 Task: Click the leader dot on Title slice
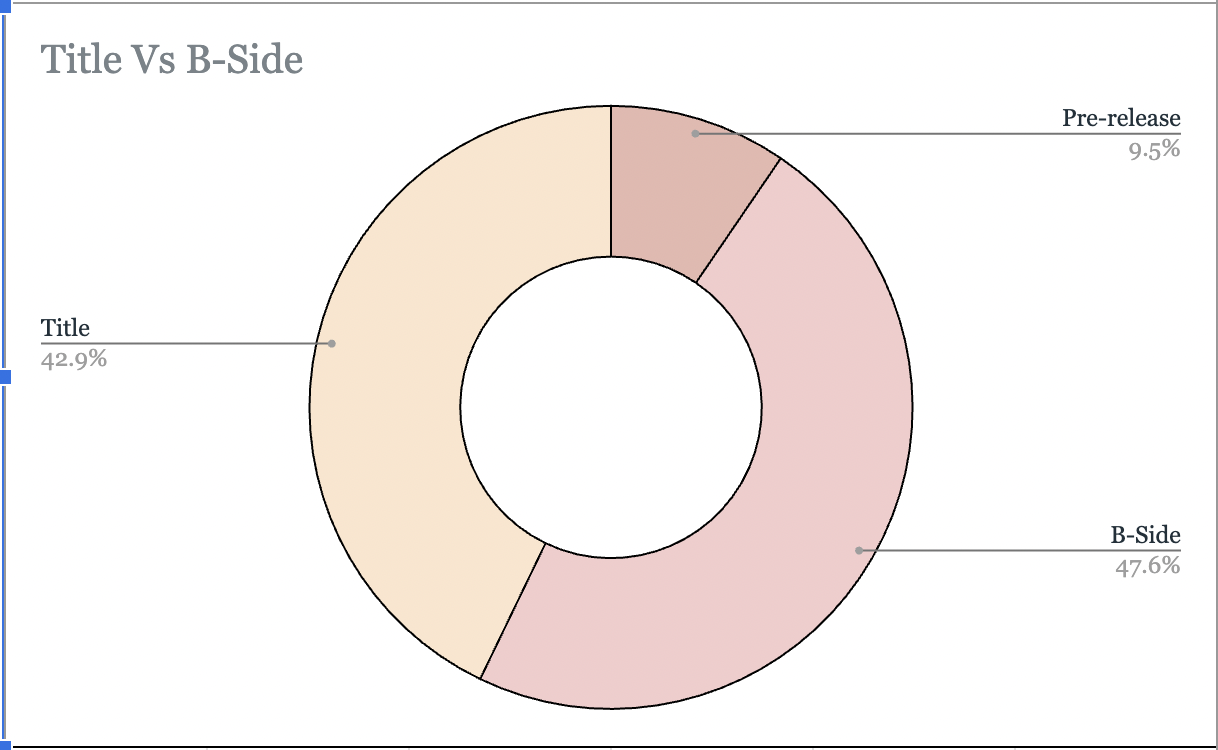(332, 344)
